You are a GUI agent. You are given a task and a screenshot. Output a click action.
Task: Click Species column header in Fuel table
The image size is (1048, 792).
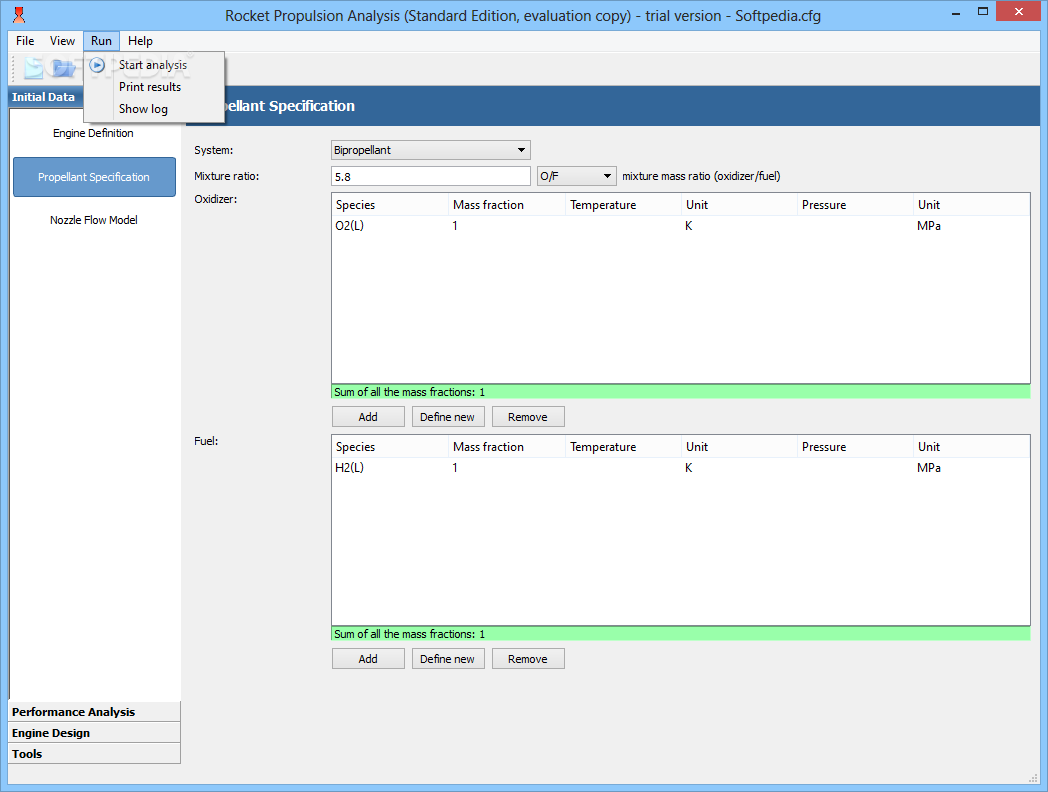tap(390, 447)
